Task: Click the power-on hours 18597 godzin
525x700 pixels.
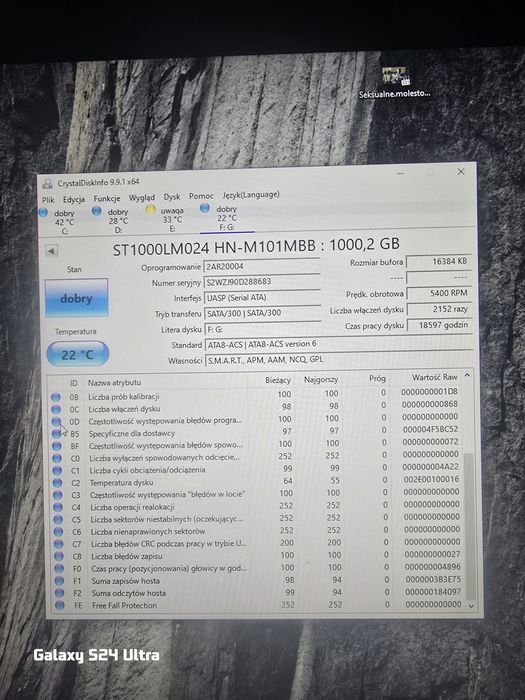Action: point(440,325)
